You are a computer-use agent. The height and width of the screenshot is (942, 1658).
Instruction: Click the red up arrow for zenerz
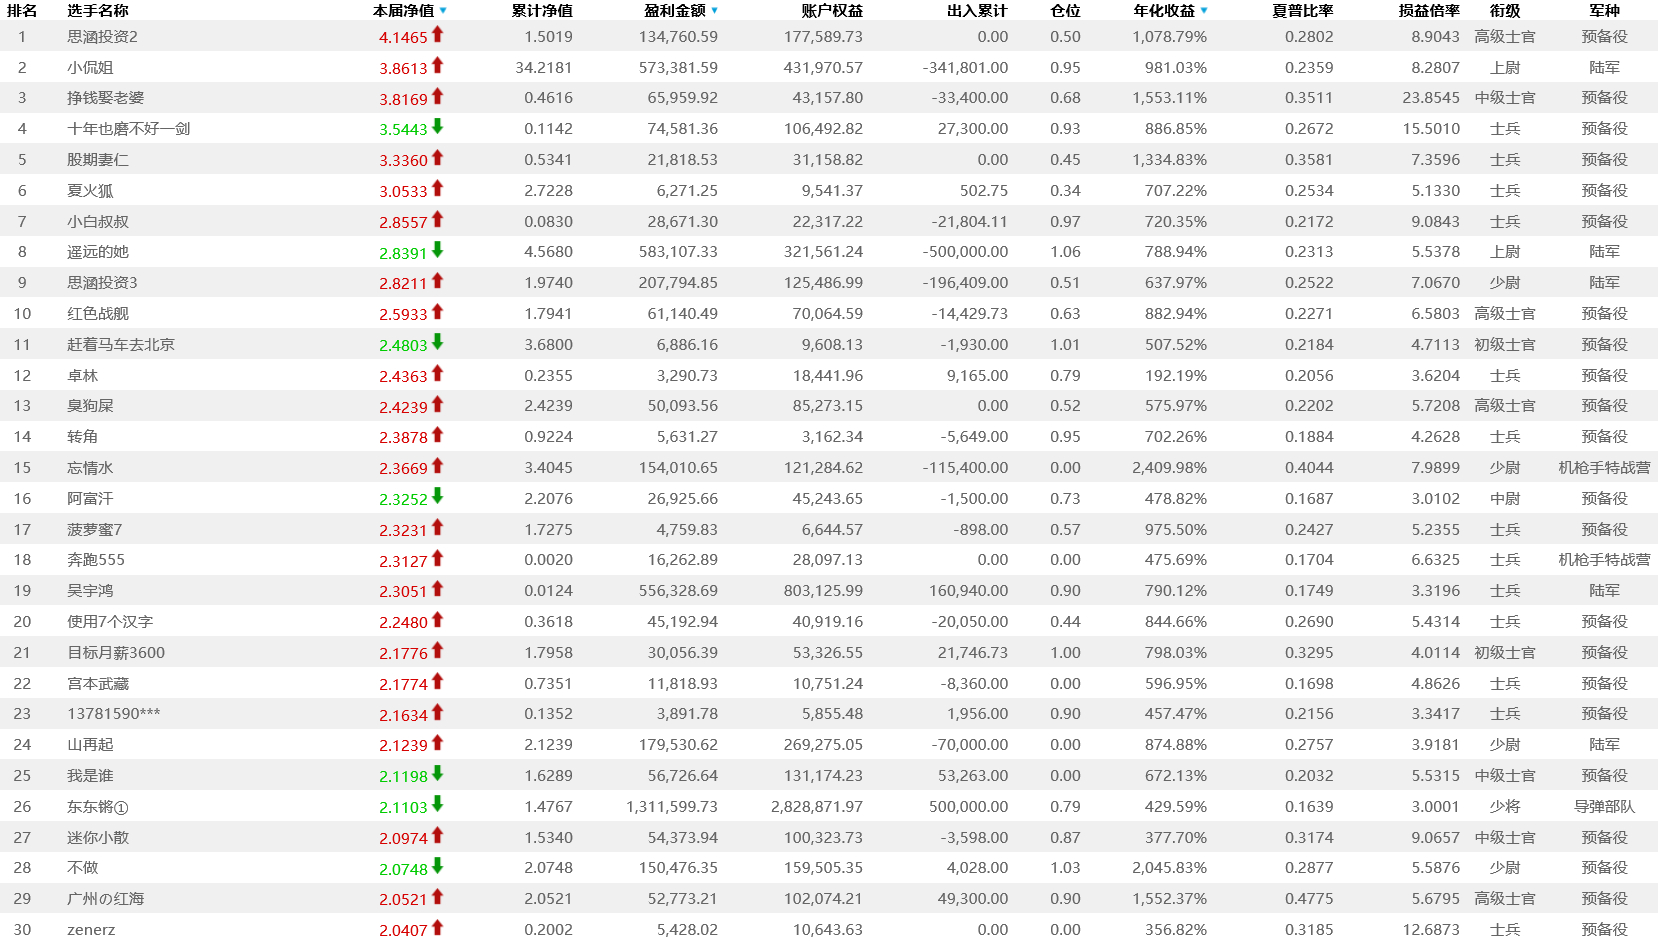[437, 928]
